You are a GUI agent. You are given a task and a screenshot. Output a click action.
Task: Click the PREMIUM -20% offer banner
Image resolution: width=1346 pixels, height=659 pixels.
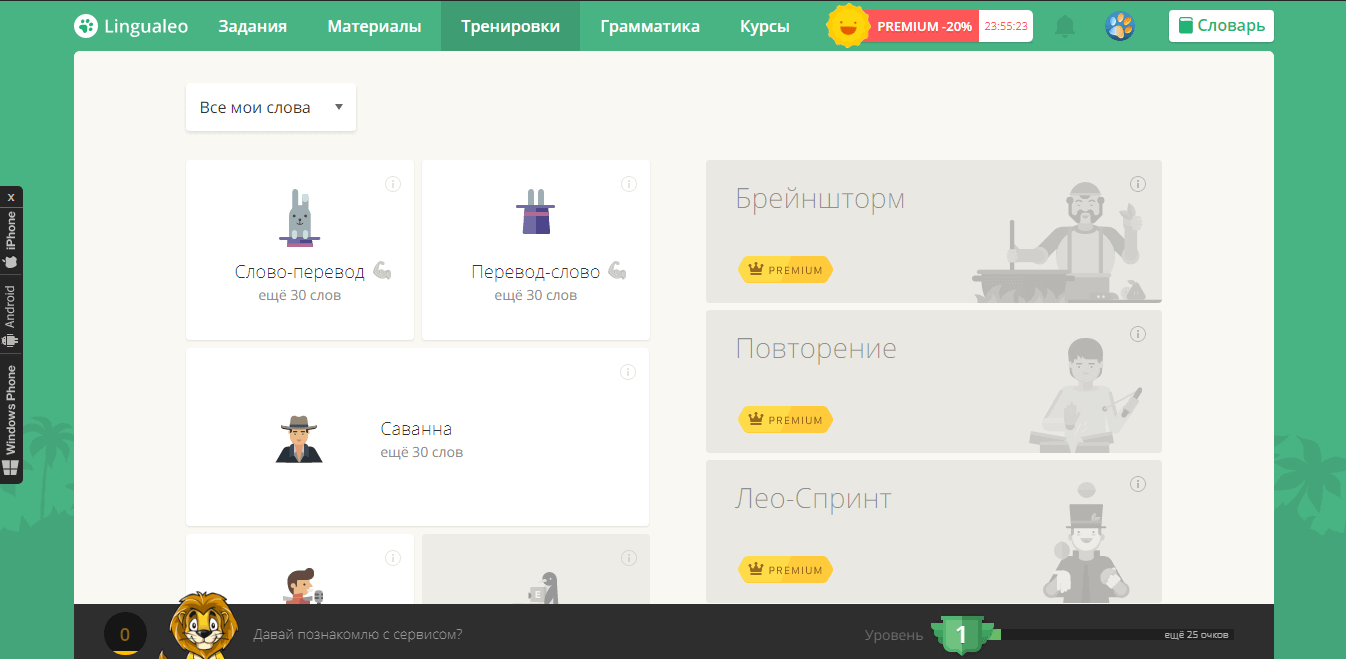[x=923, y=26]
